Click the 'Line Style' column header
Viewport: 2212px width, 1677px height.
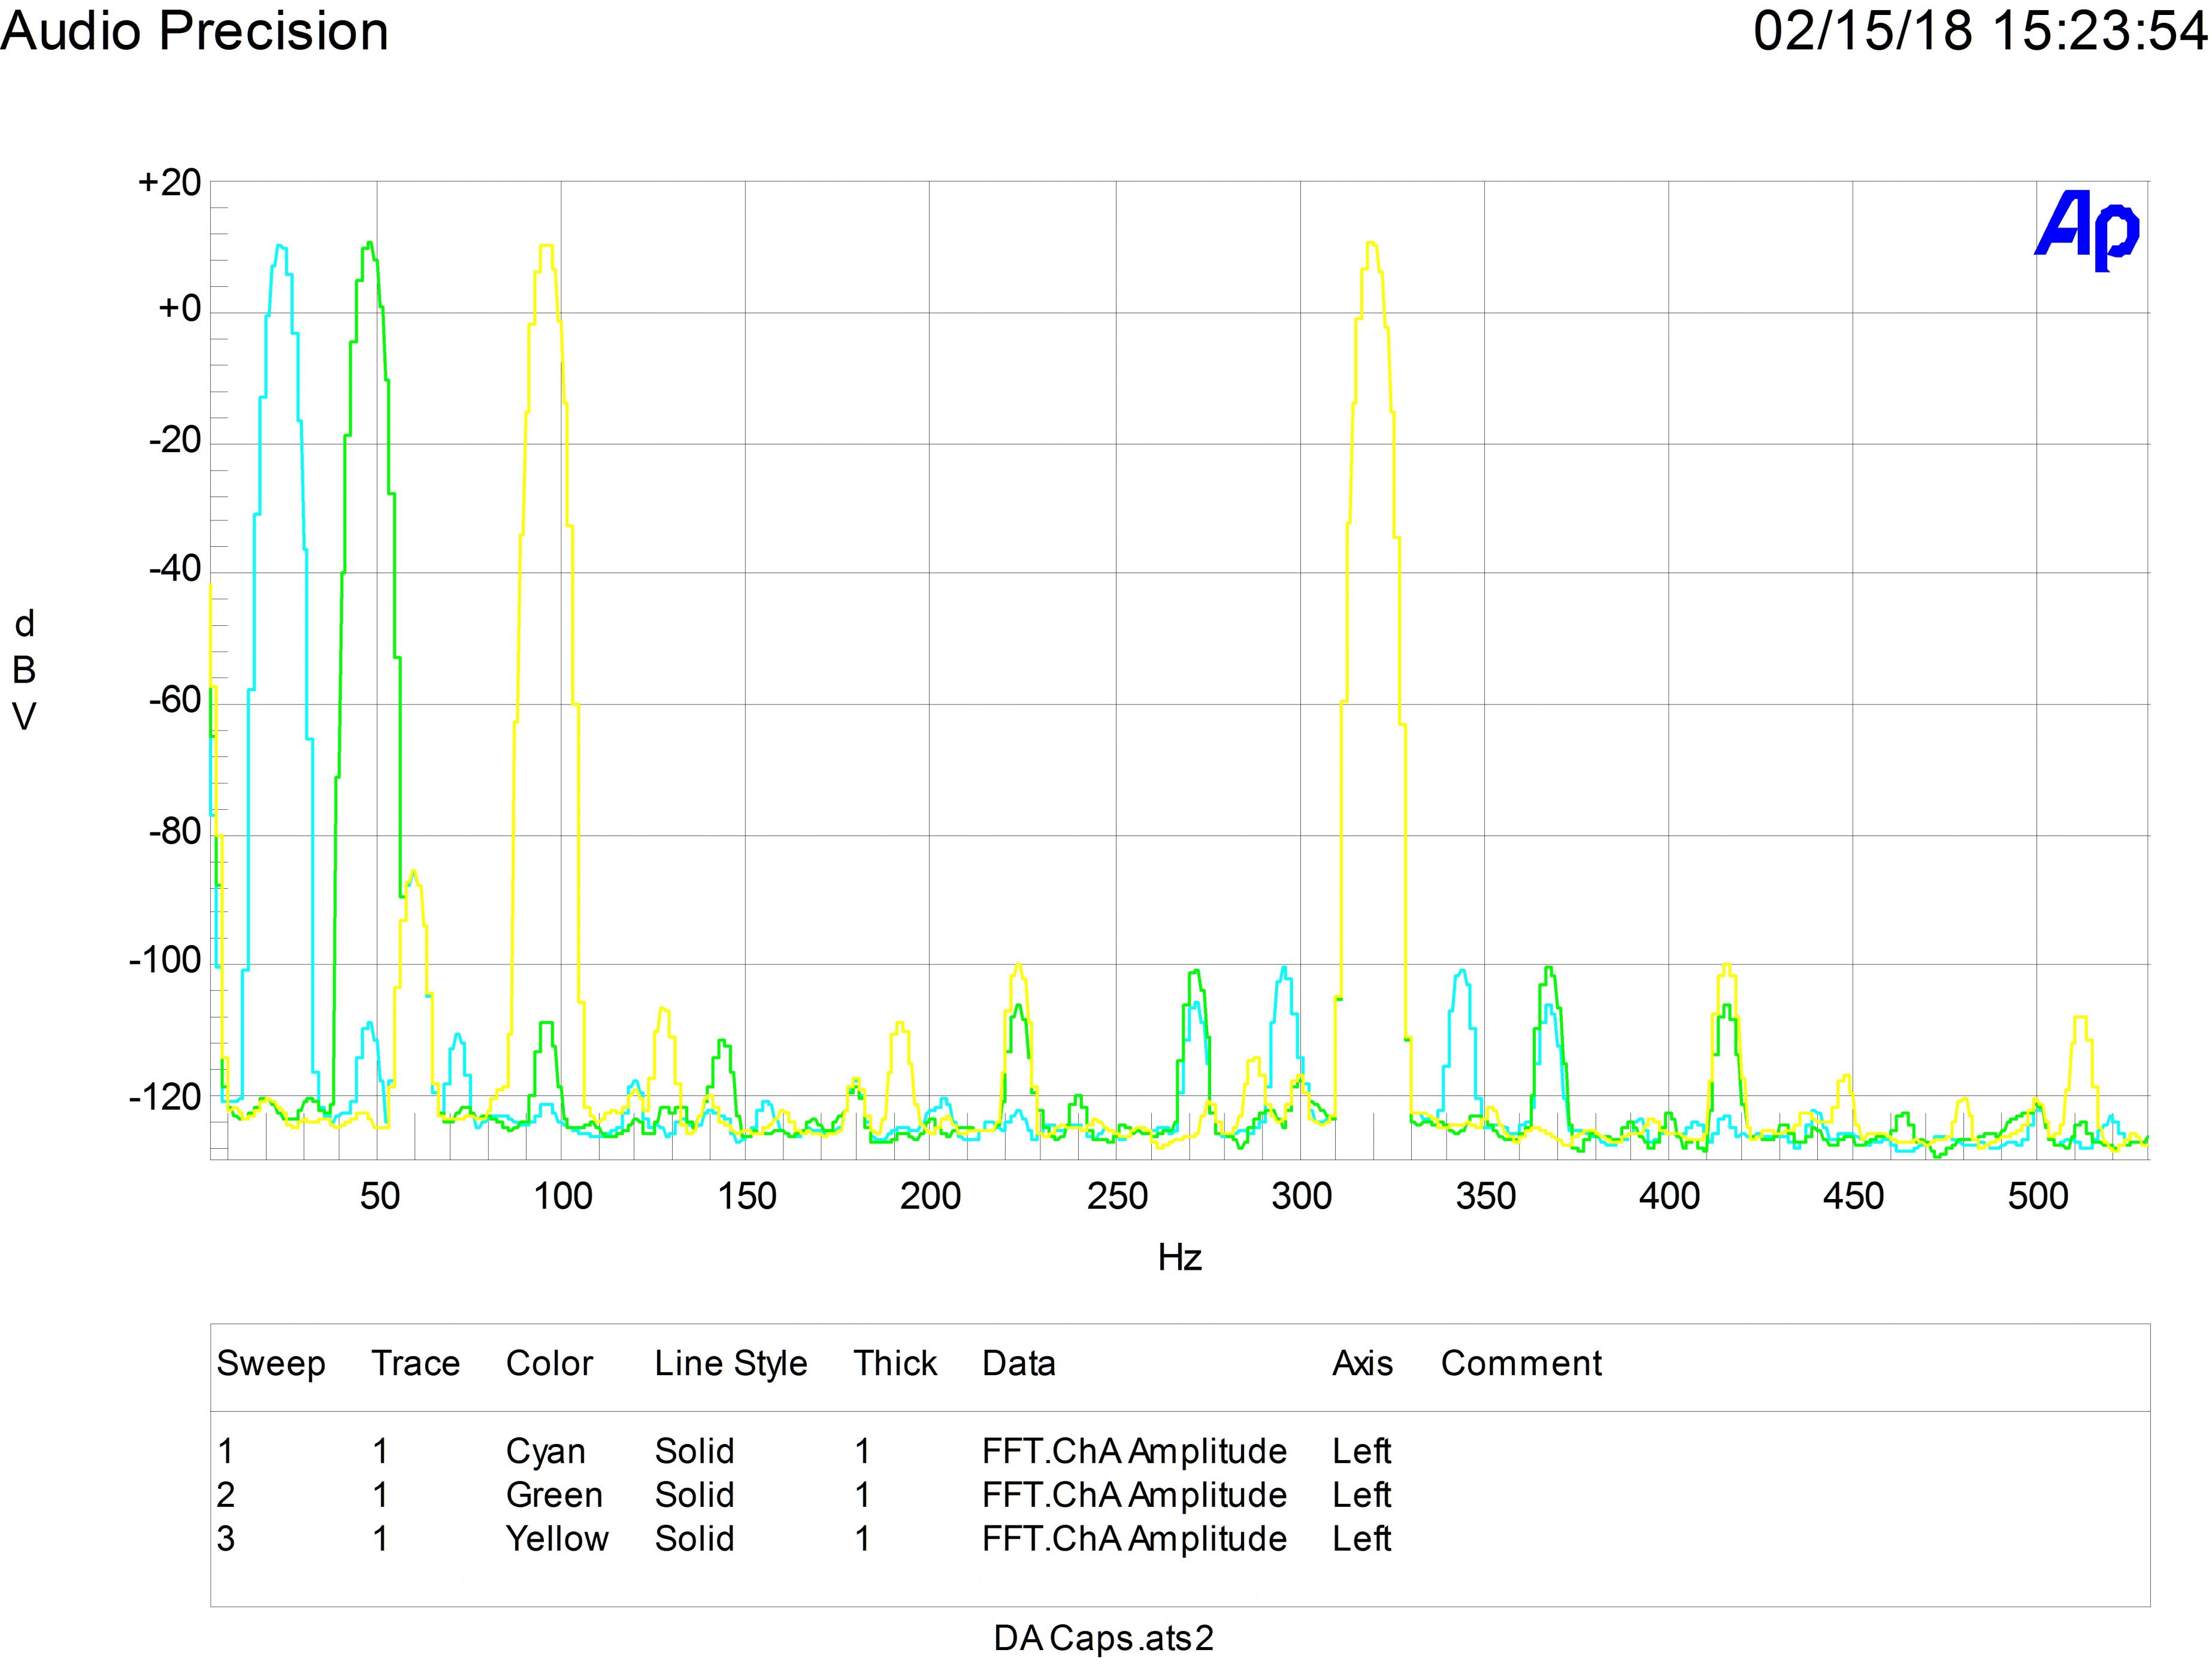731,1365
